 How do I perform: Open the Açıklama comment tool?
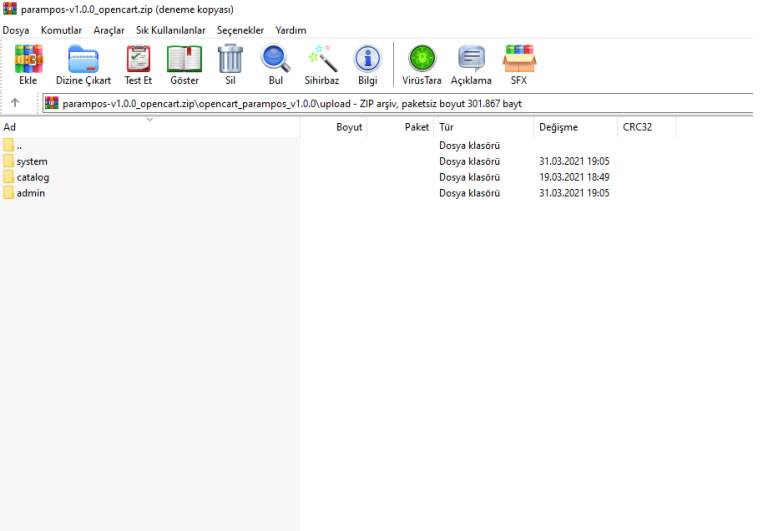471,58
